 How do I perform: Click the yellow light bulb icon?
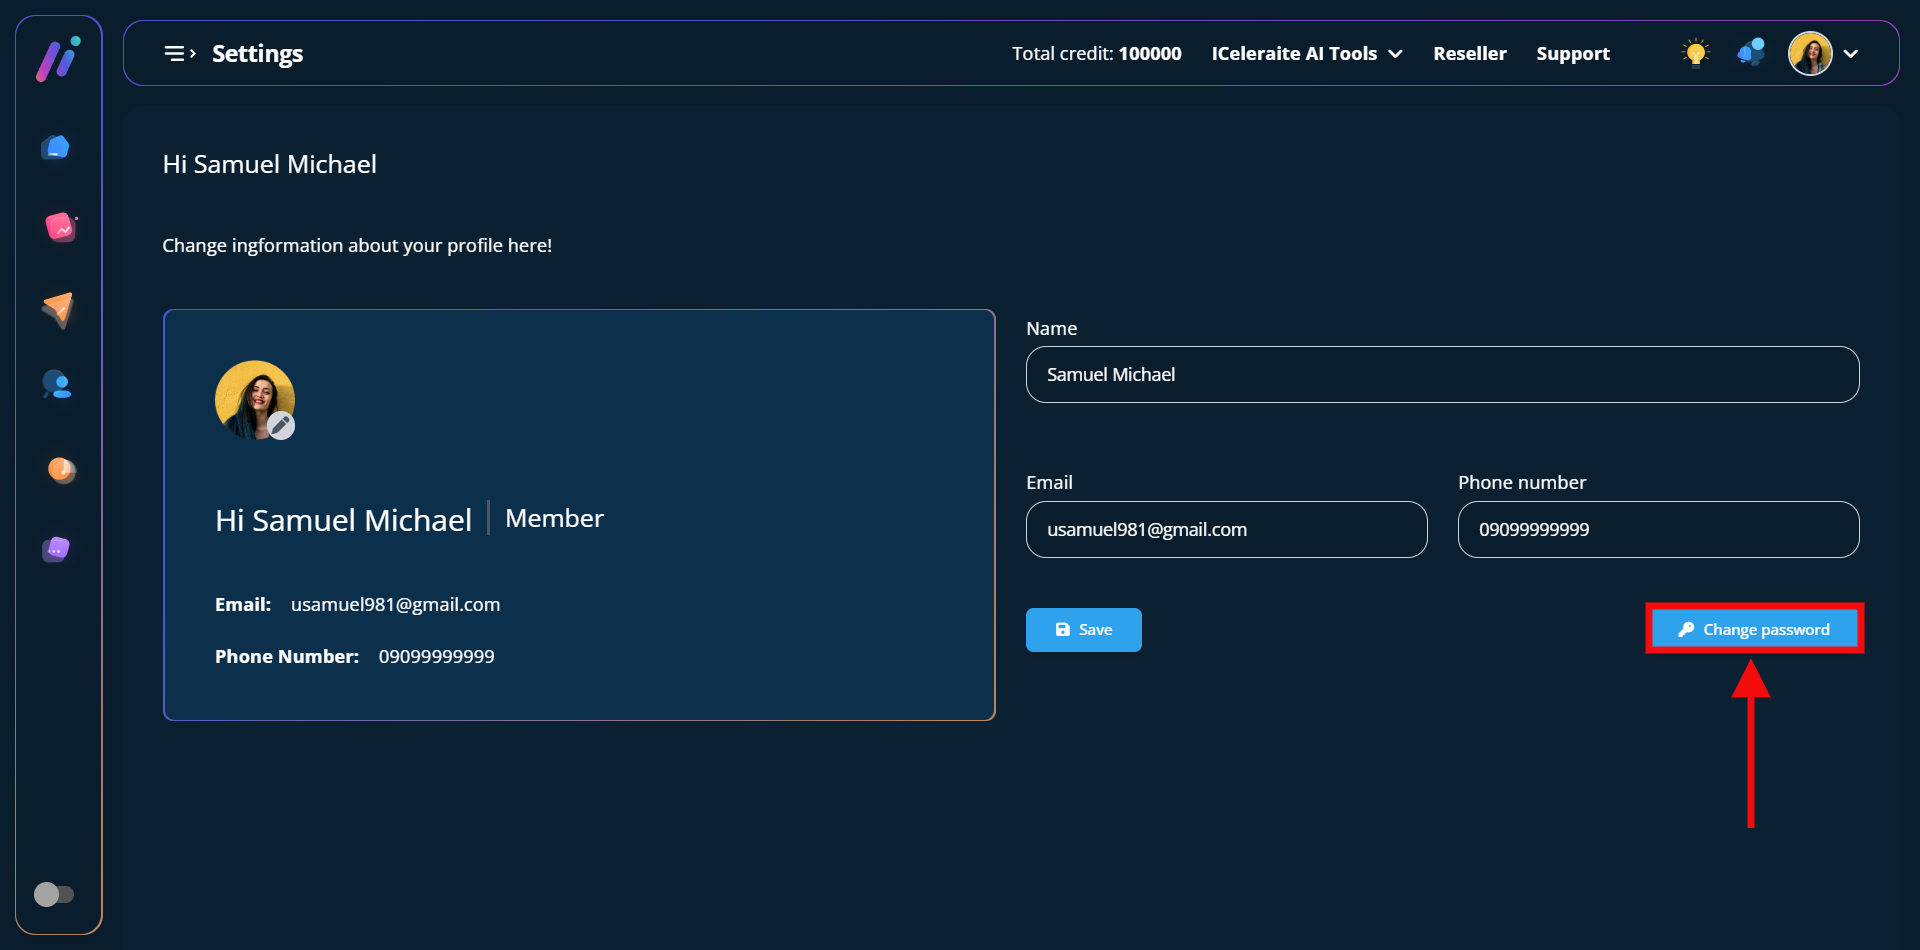point(1695,53)
